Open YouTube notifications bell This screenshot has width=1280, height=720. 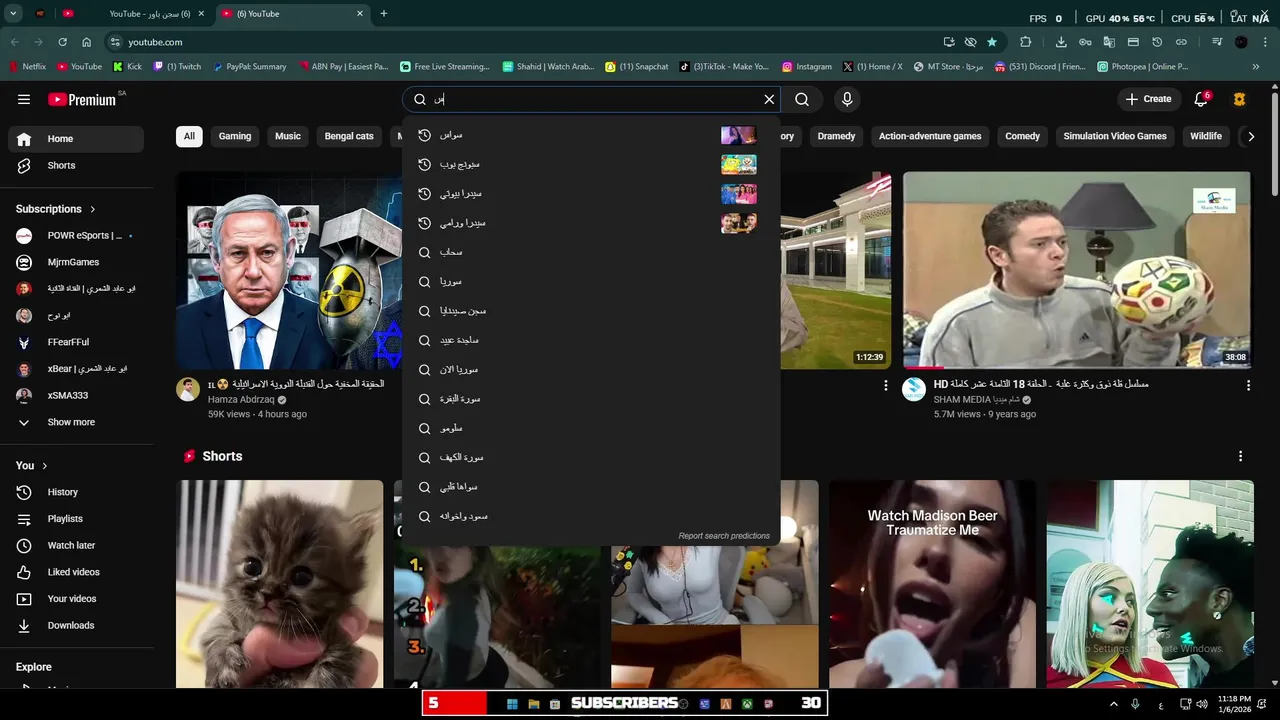[1201, 99]
